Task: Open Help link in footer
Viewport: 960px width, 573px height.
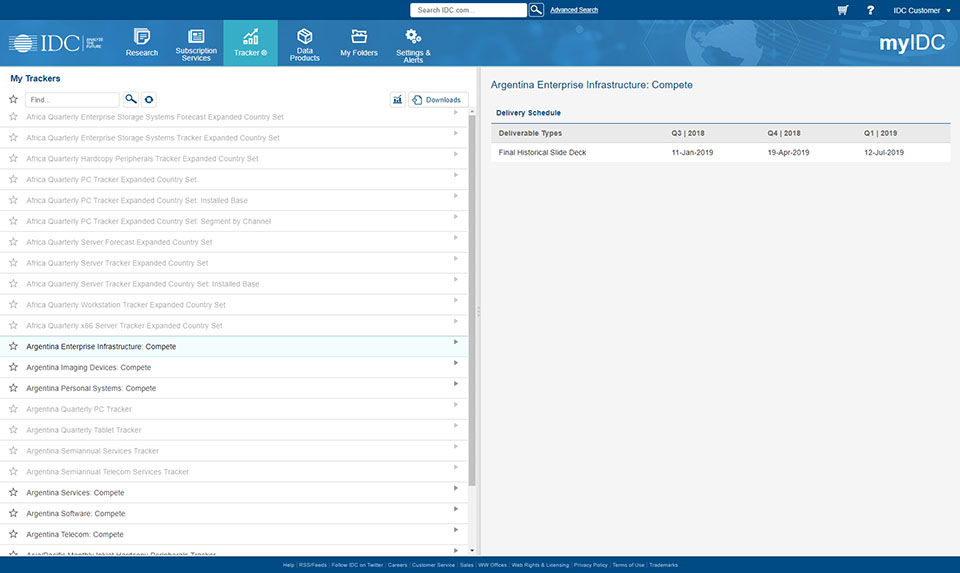Action: click(288, 565)
